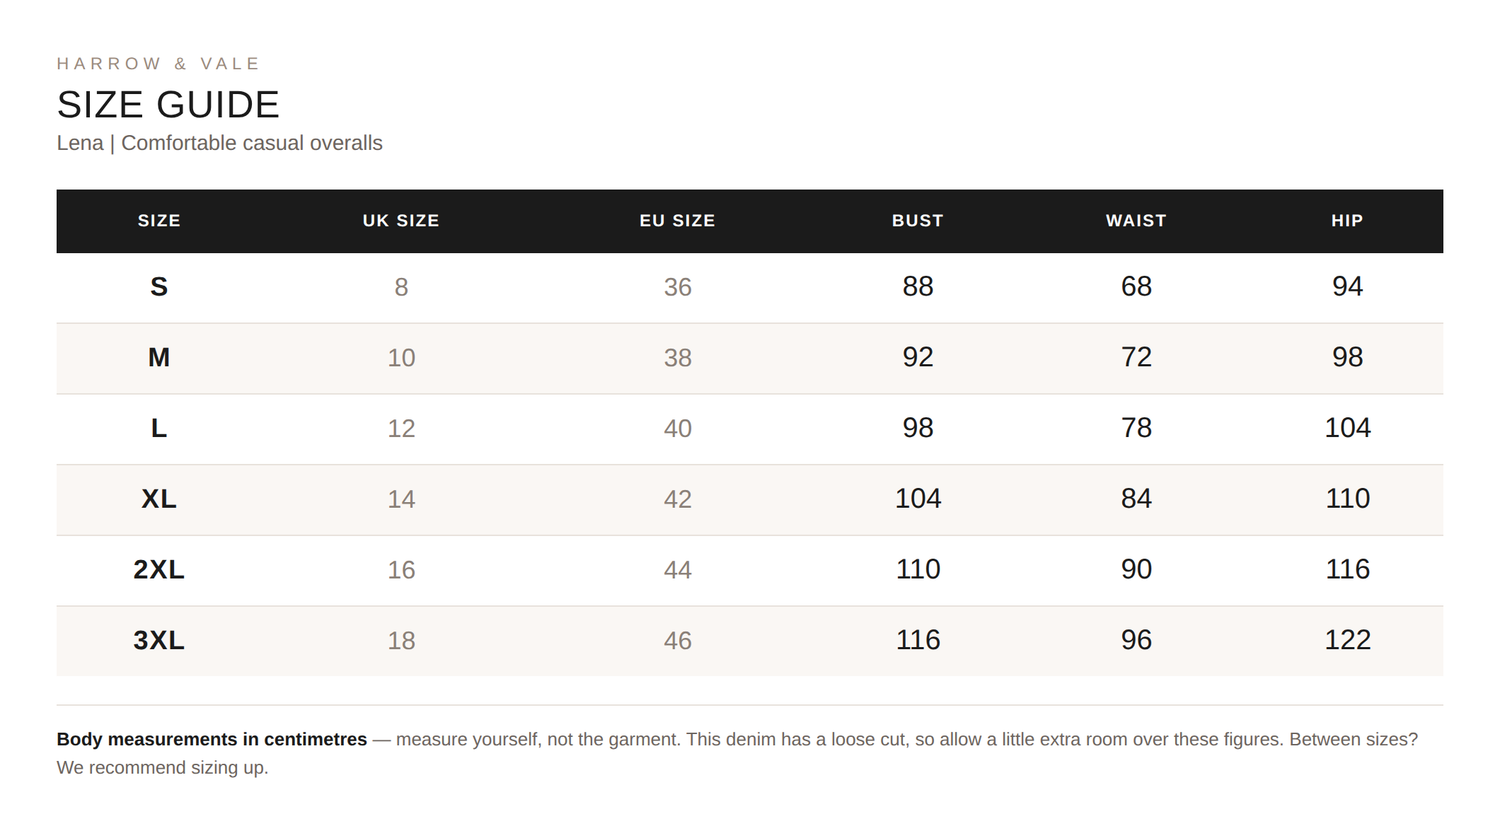Select the L size row label
1500x826 pixels.
coord(159,428)
